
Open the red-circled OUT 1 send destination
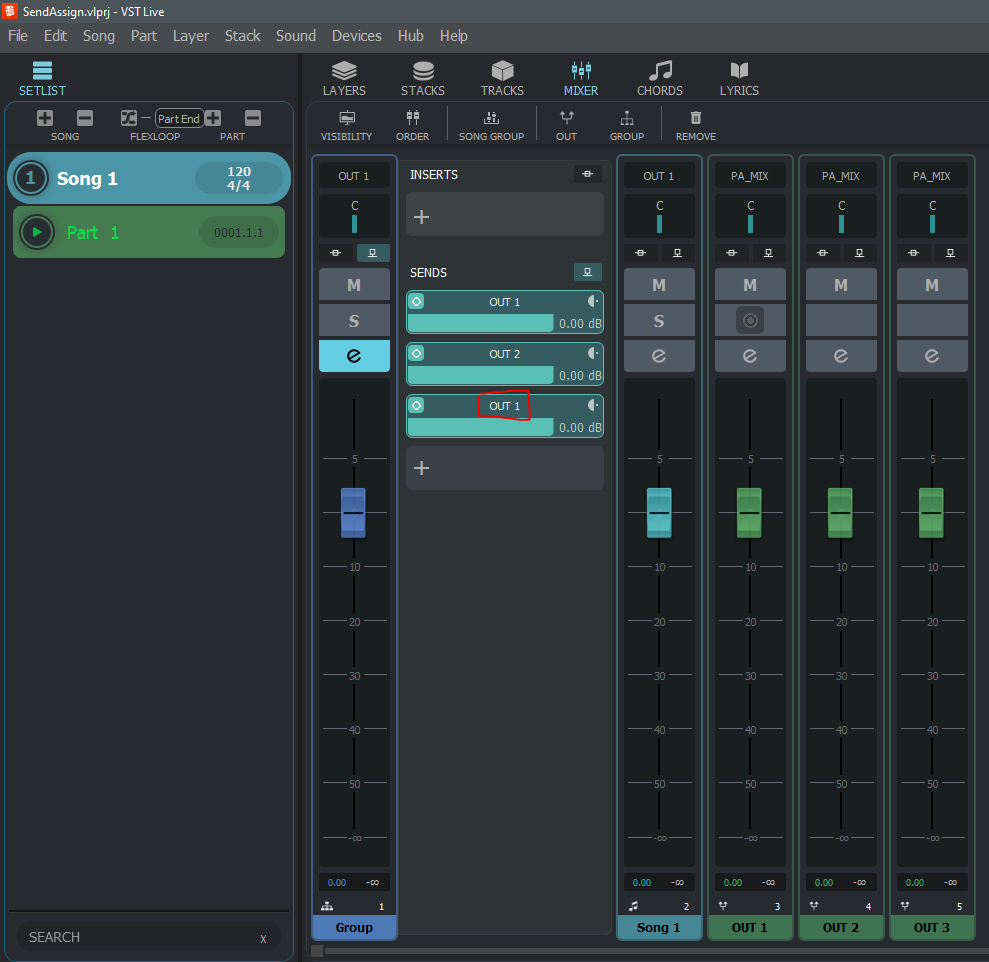click(x=504, y=406)
